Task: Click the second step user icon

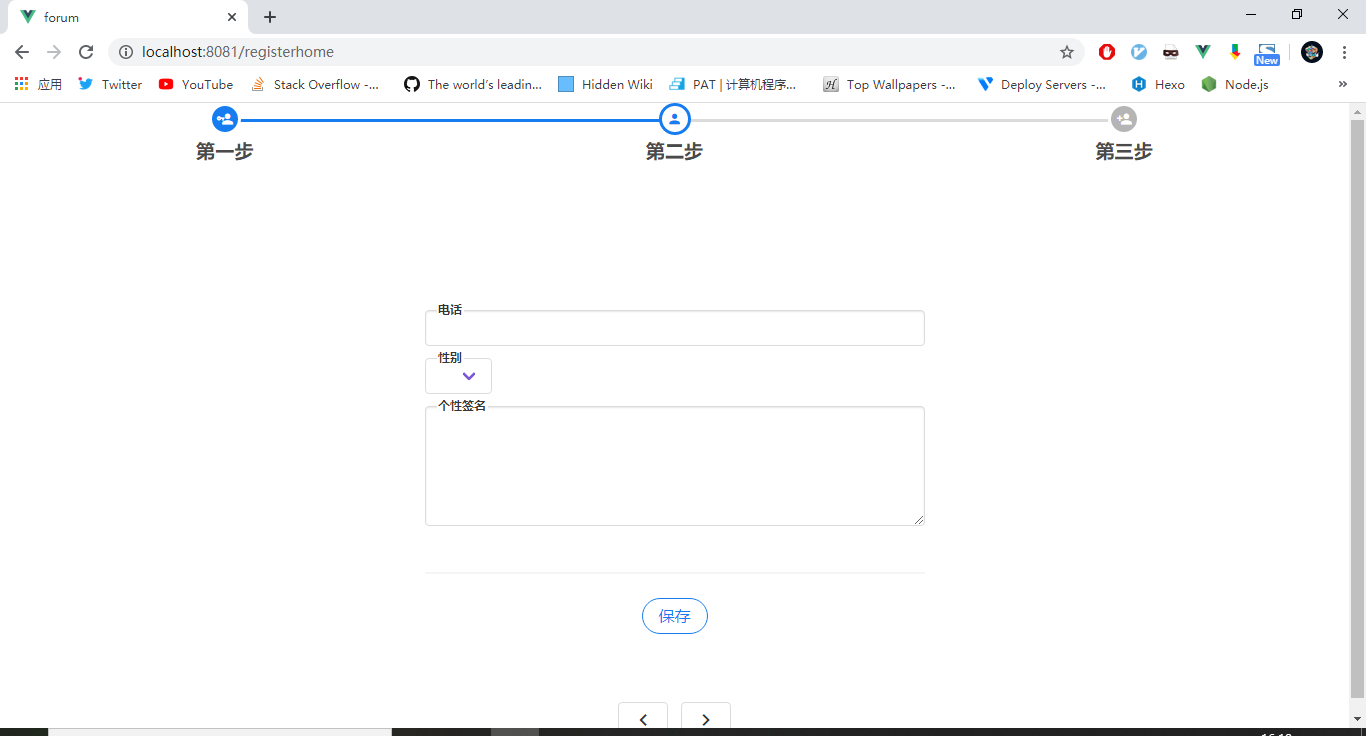Action: [675, 119]
